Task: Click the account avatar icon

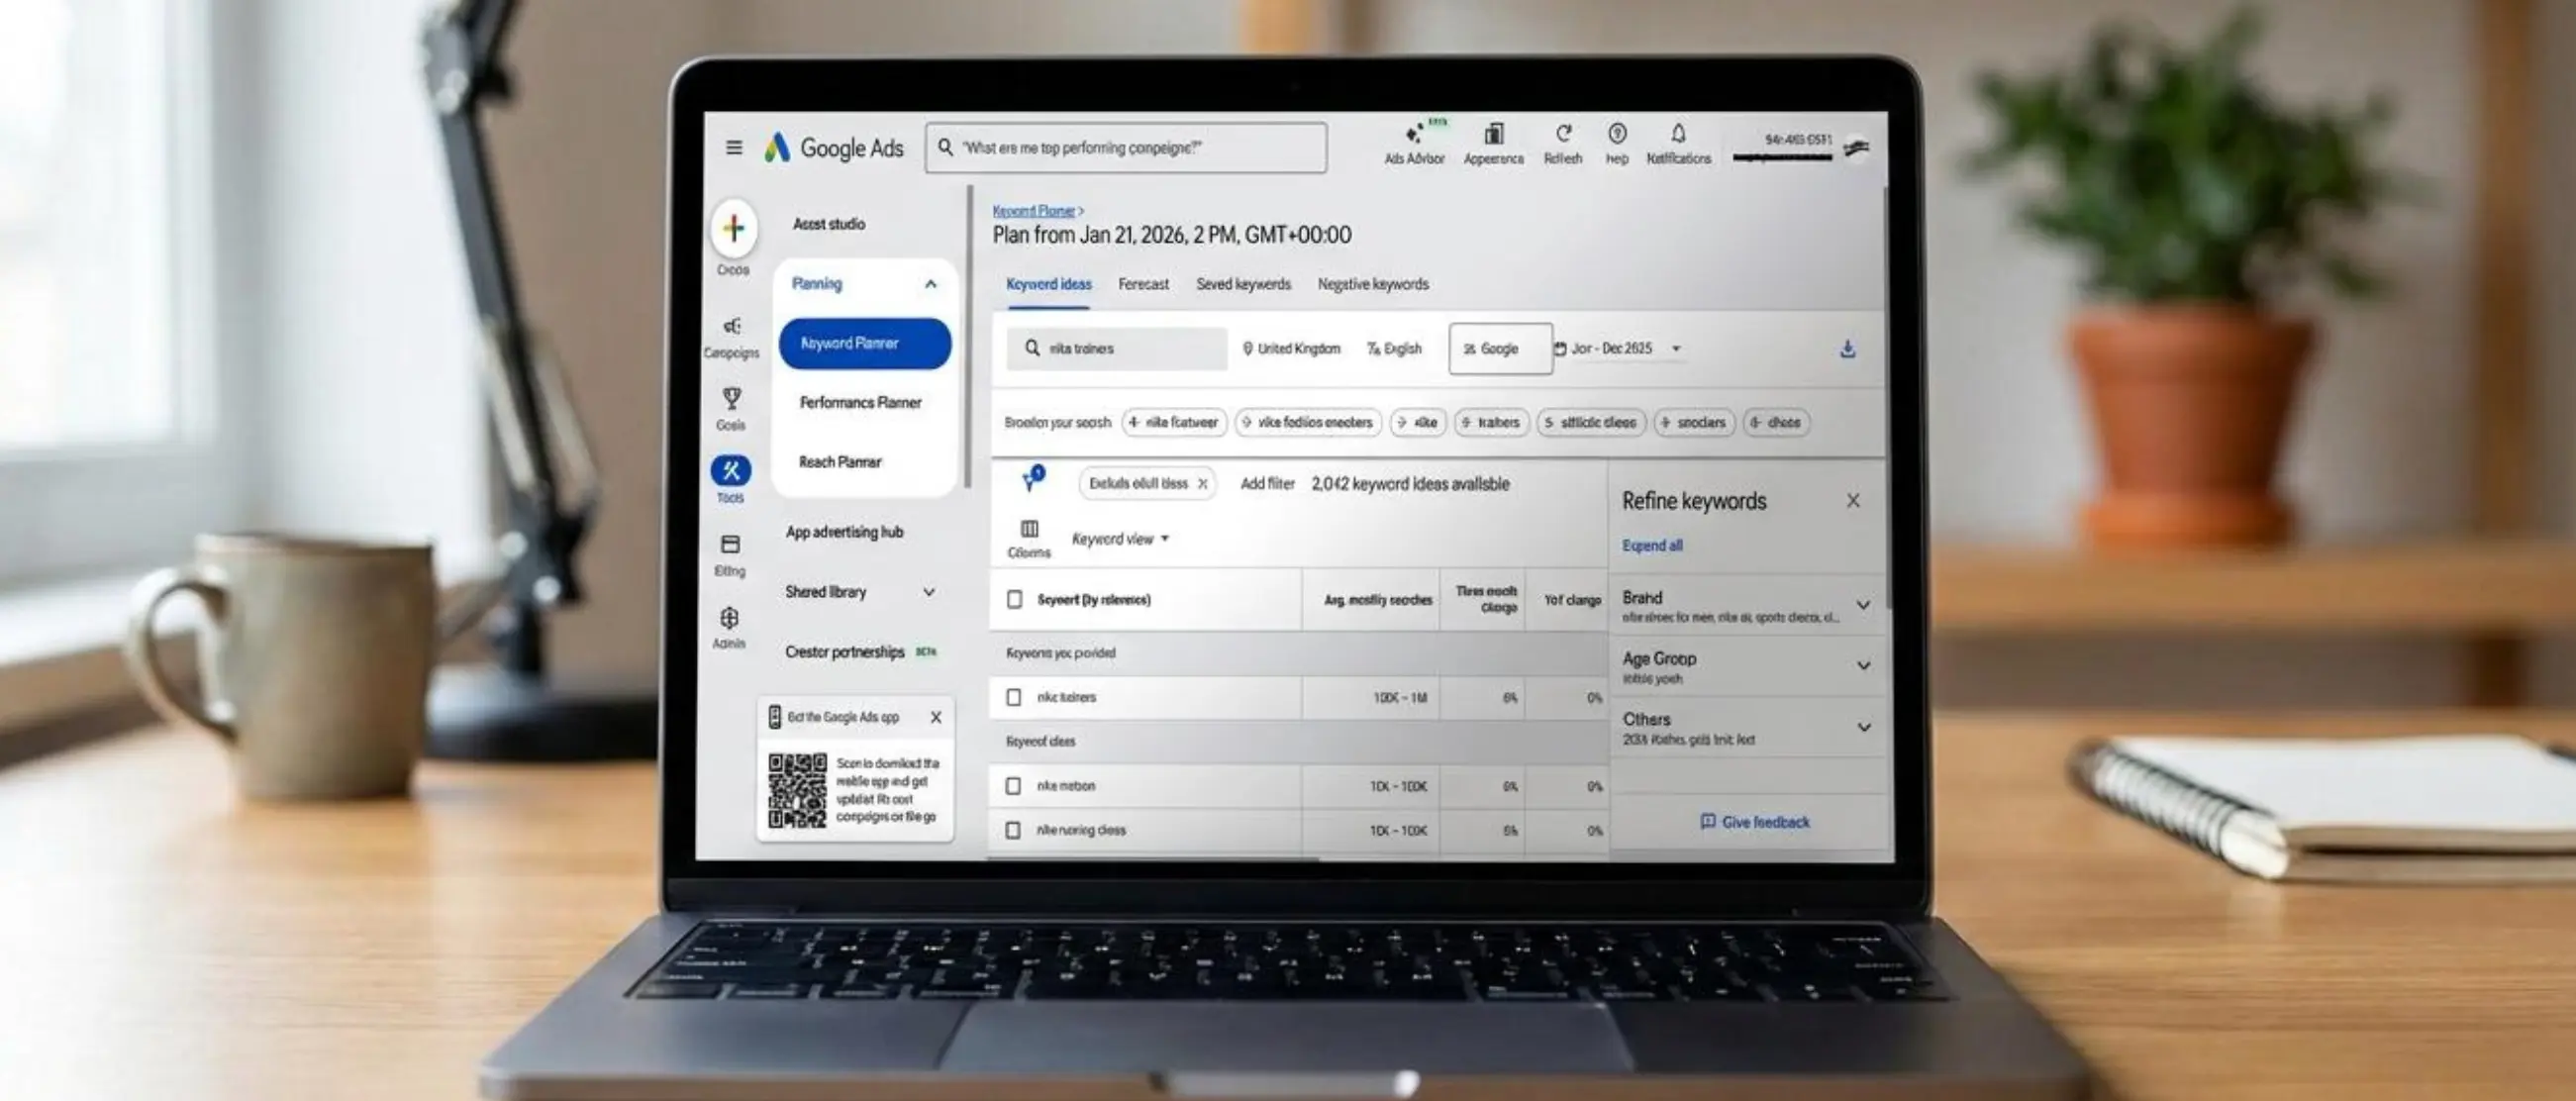Action: (1857, 148)
